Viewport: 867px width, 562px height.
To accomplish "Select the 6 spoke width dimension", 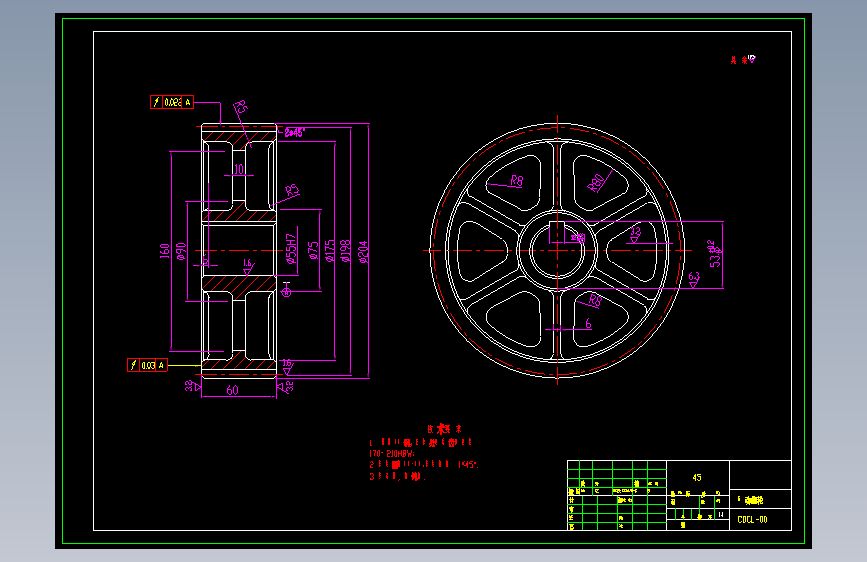I will 588,324.
